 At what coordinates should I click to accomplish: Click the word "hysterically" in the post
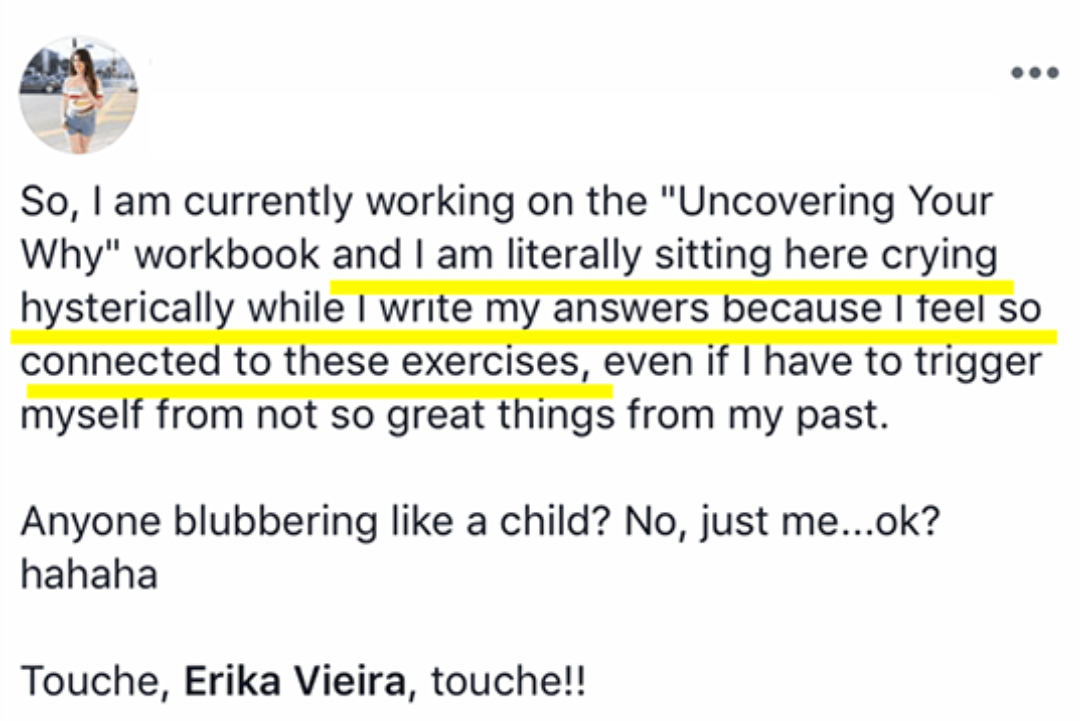pyautogui.click(x=128, y=310)
